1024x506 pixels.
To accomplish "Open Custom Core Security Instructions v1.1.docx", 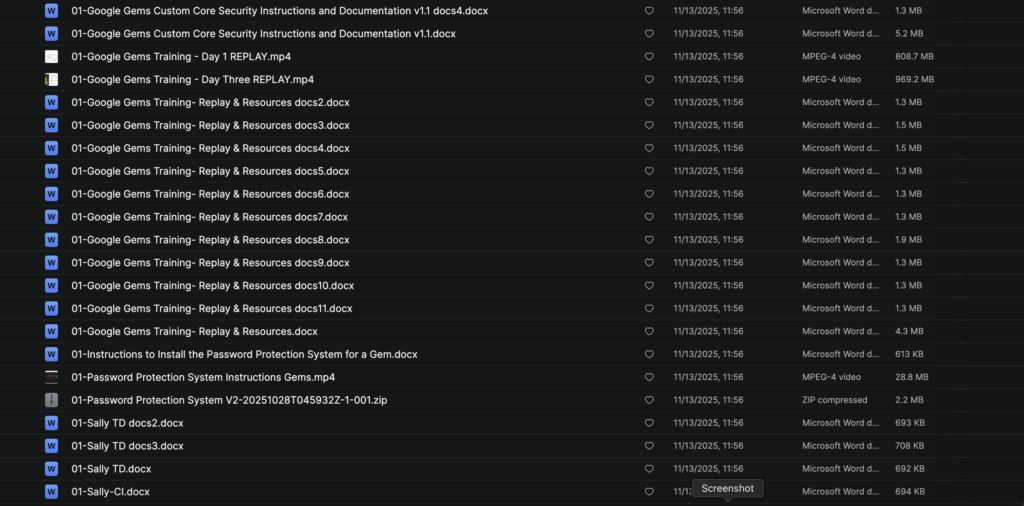I will pyautogui.click(x=263, y=34).
